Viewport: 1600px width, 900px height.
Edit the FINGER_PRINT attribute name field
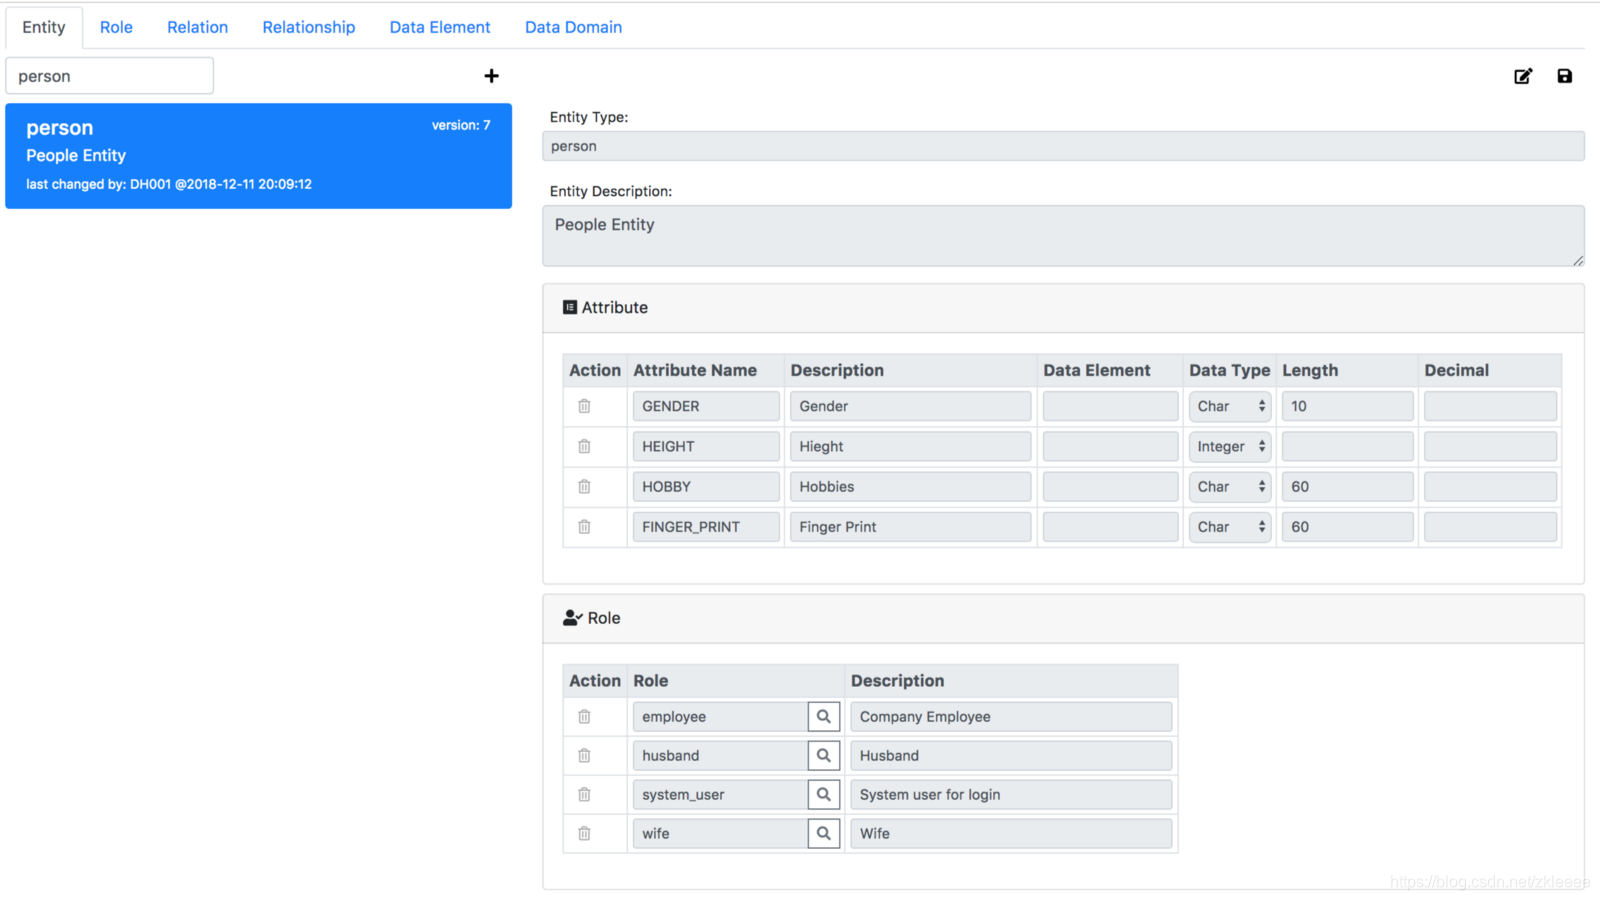(706, 526)
